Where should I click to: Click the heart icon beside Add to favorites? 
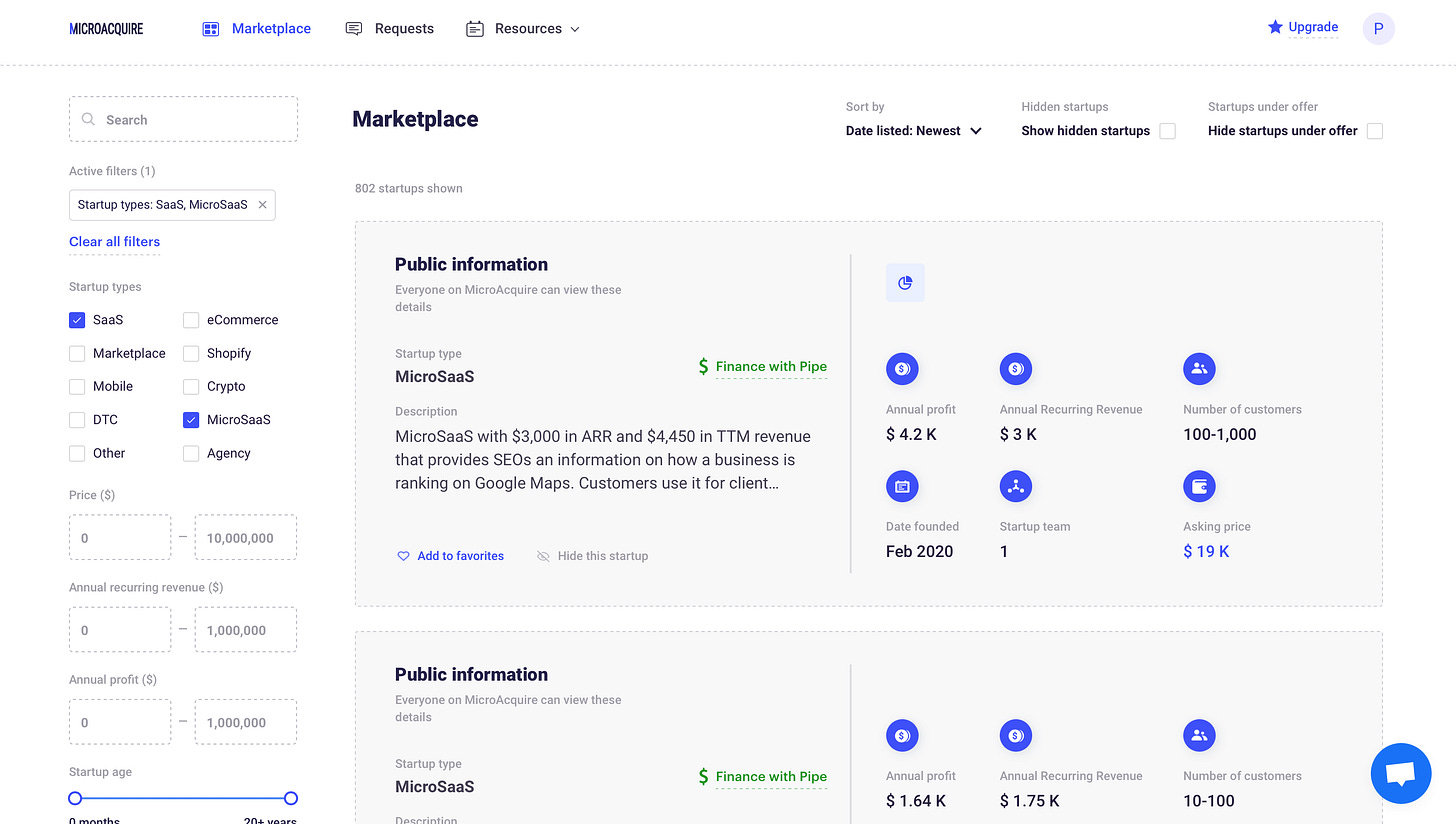point(404,556)
